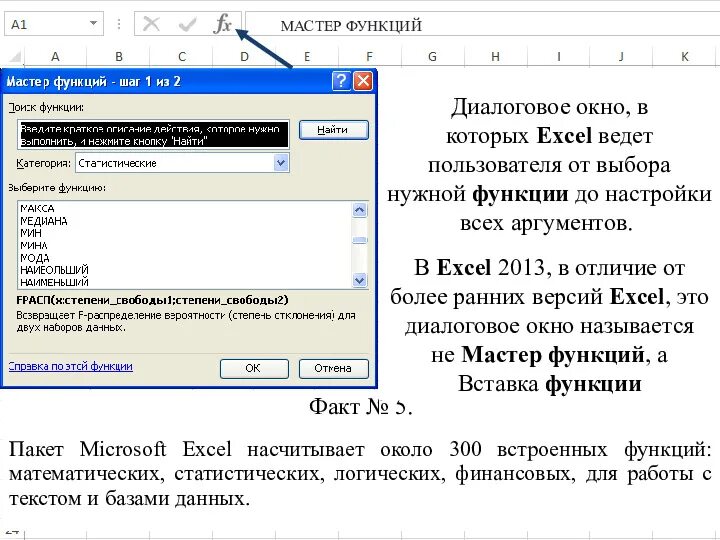Click the function search text box
The width and height of the screenshot is (720, 540).
click(153, 135)
